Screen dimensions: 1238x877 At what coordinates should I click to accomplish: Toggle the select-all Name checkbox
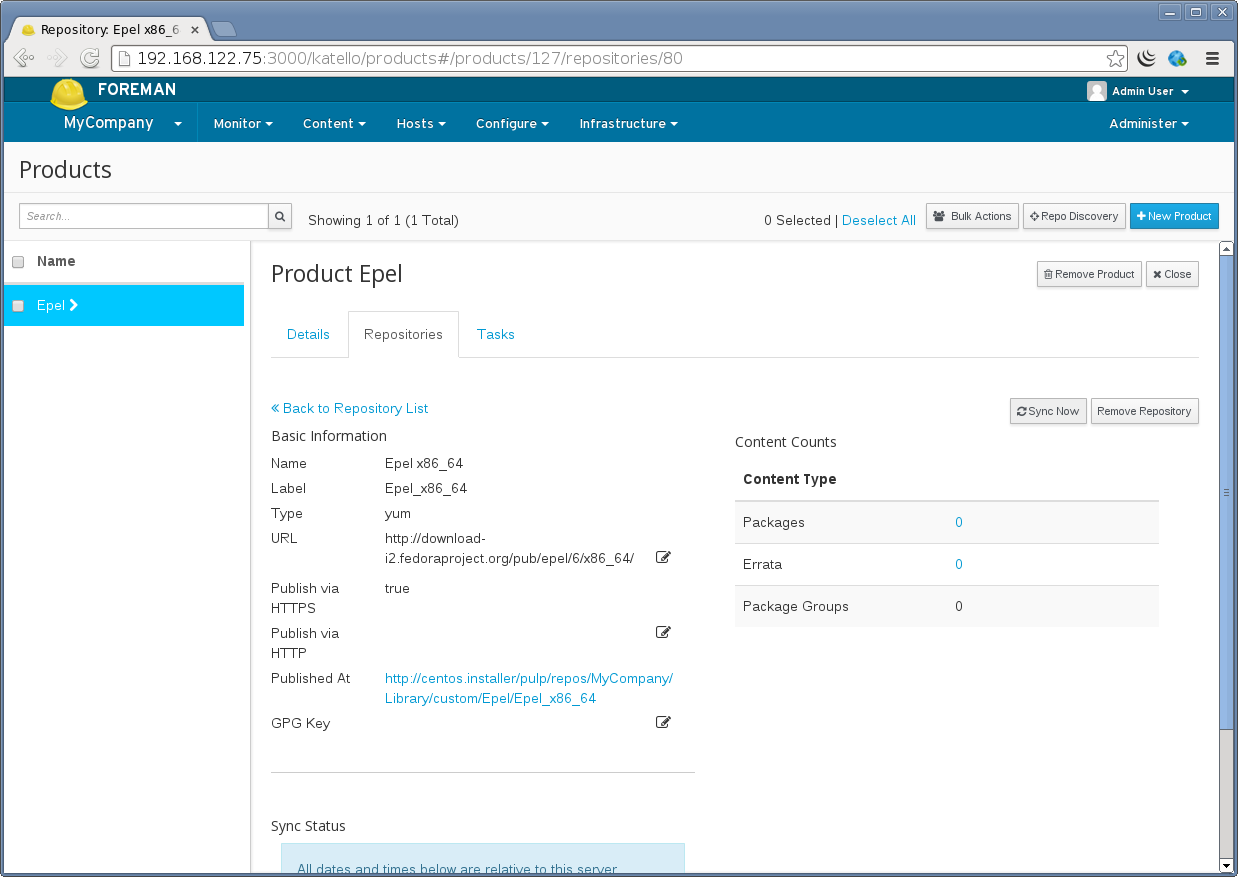pos(18,262)
